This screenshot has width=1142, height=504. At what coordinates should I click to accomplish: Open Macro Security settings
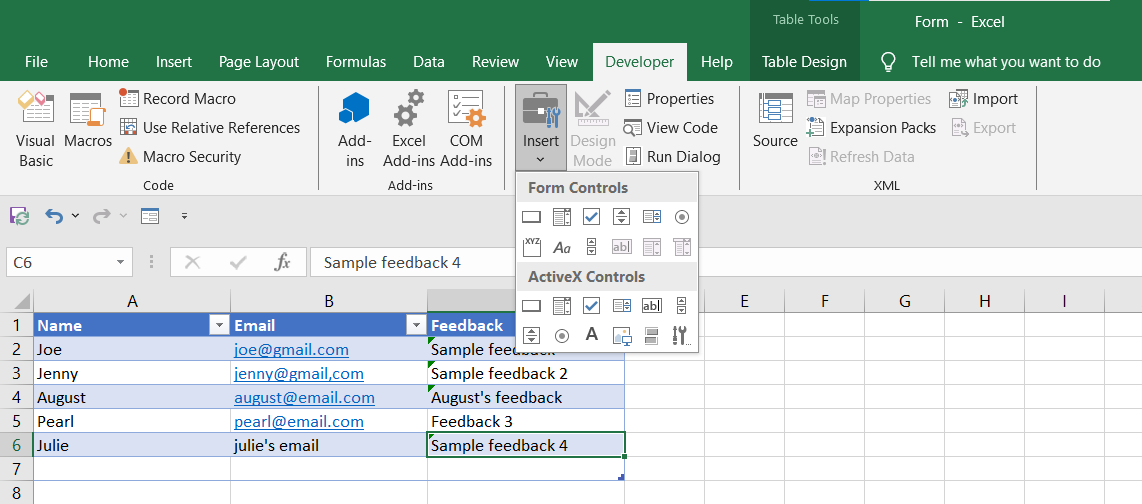[181, 157]
